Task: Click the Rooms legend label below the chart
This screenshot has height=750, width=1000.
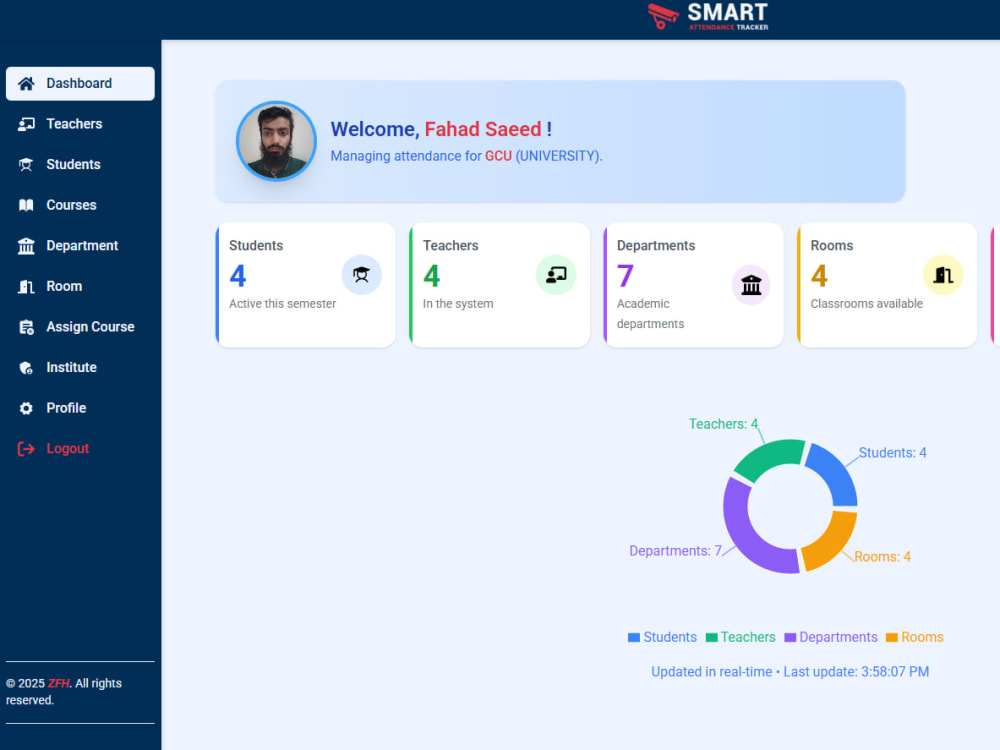Action: 922,638
